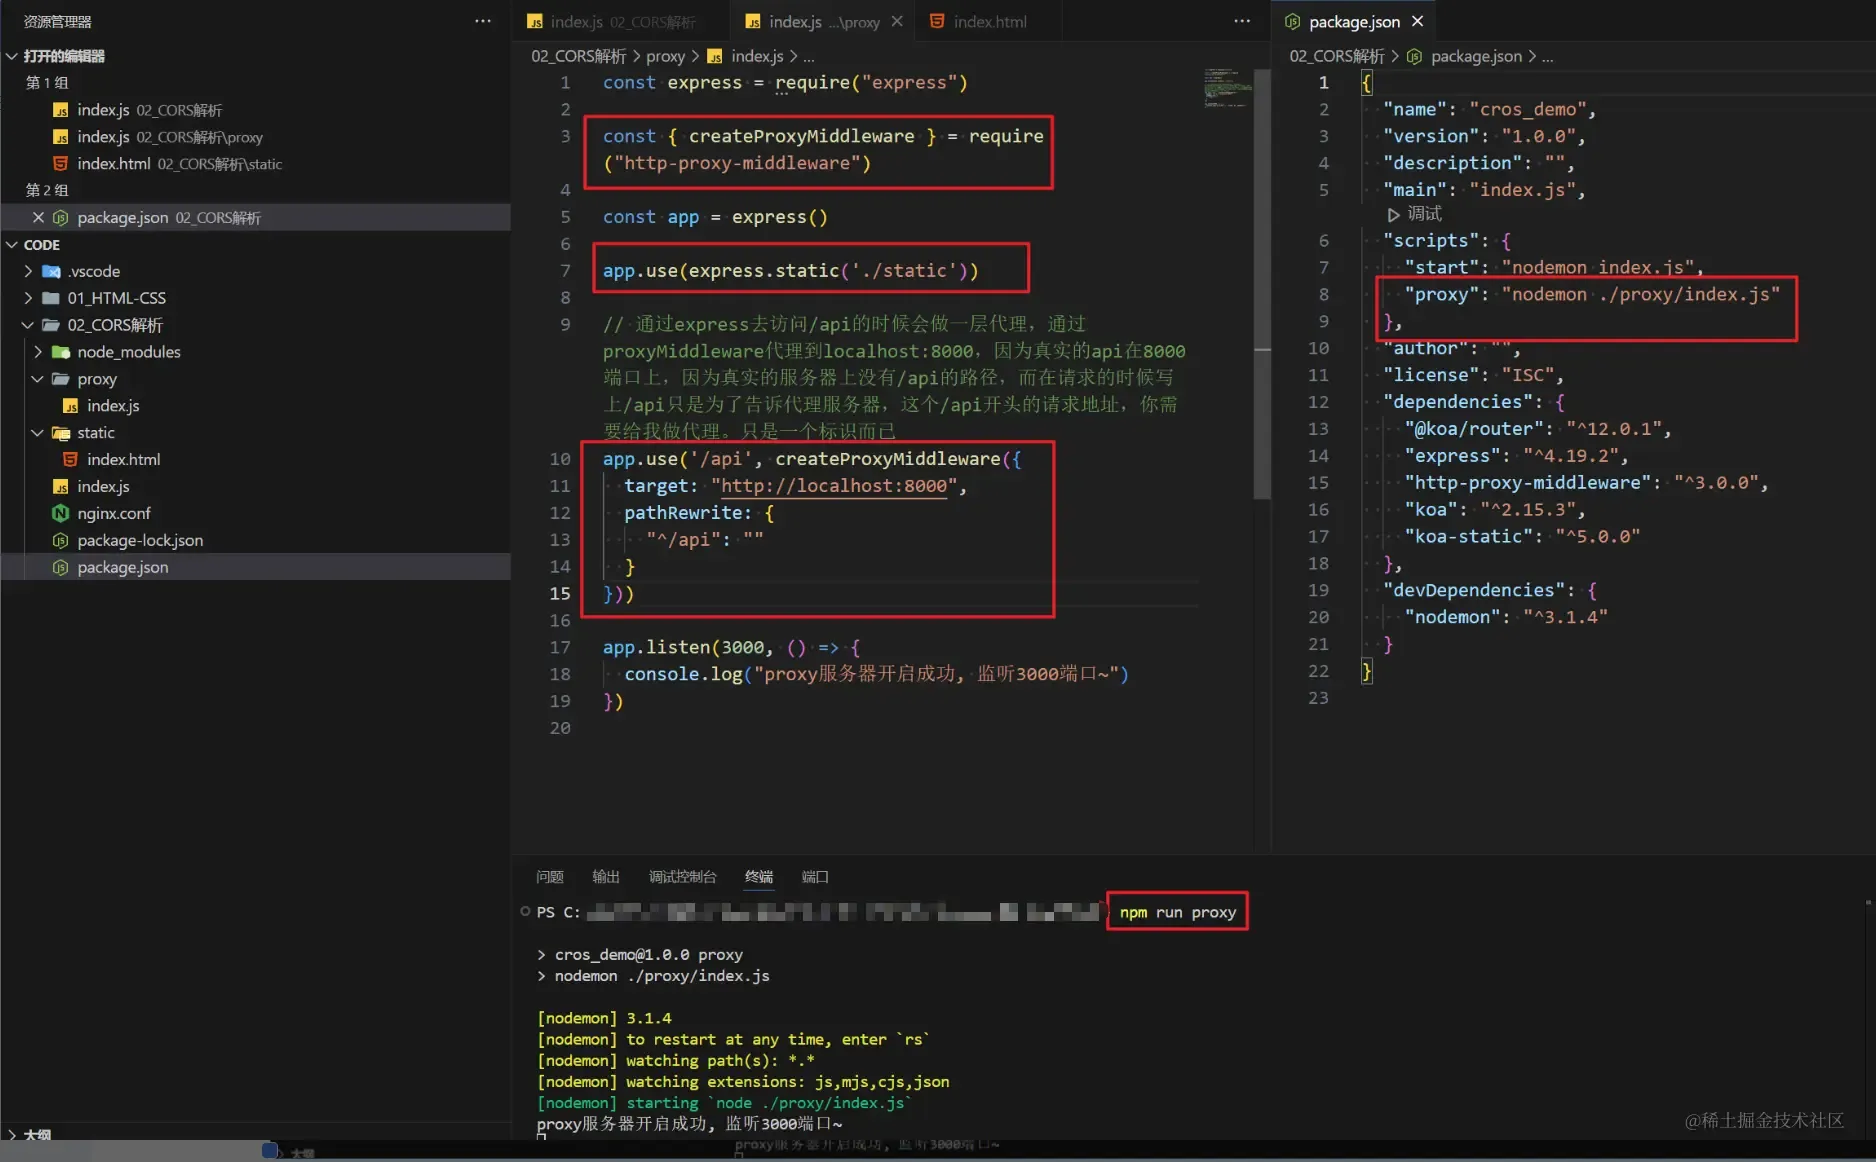The width and height of the screenshot is (1876, 1162).
Task: Click the "nodemon": "^3.1.4" line
Action: pos(1505,618)
